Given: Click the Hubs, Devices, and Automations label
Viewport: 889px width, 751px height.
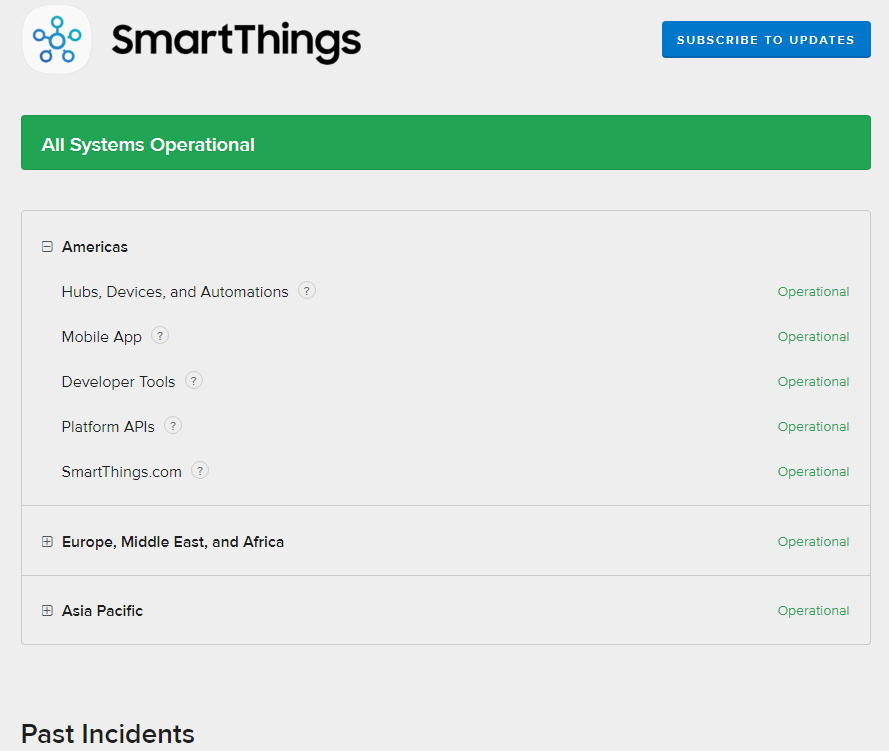Looking at the screenshot, I should click(x=175, y=292).
